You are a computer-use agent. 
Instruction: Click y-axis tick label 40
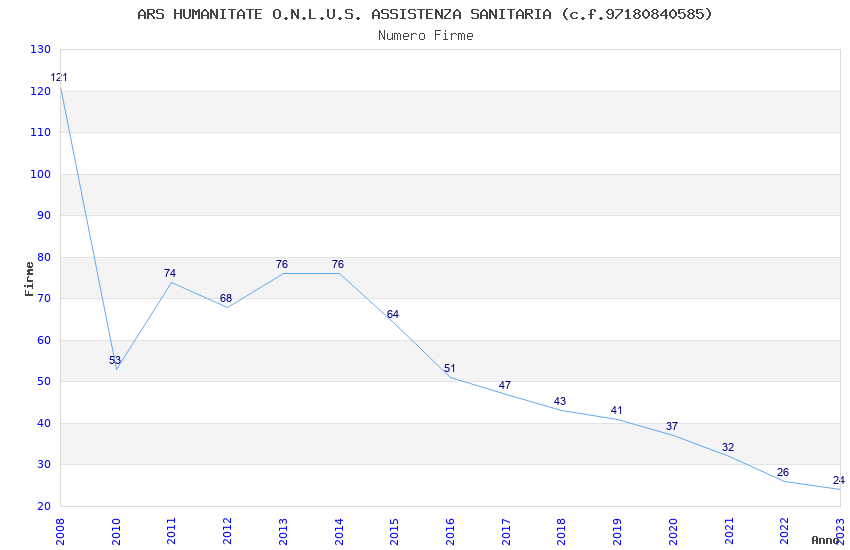pyautogui.click(x=44, y=423)
